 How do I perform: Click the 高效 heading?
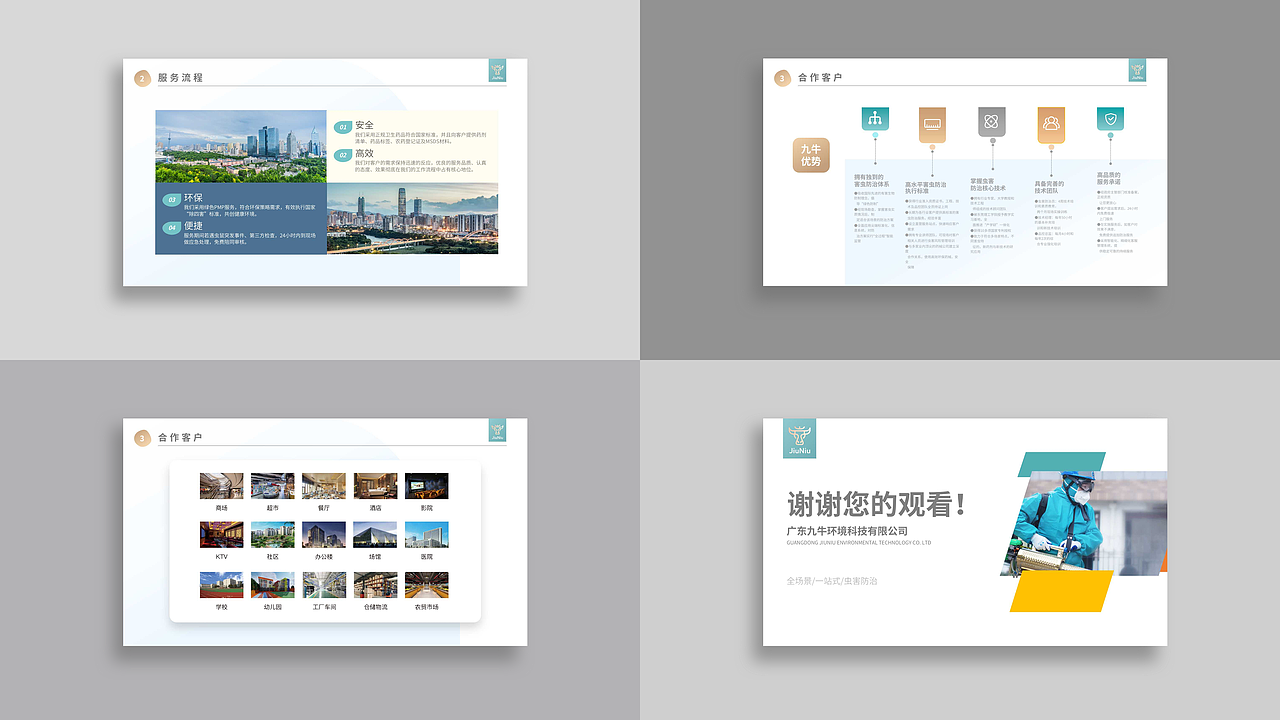[364, 153]
